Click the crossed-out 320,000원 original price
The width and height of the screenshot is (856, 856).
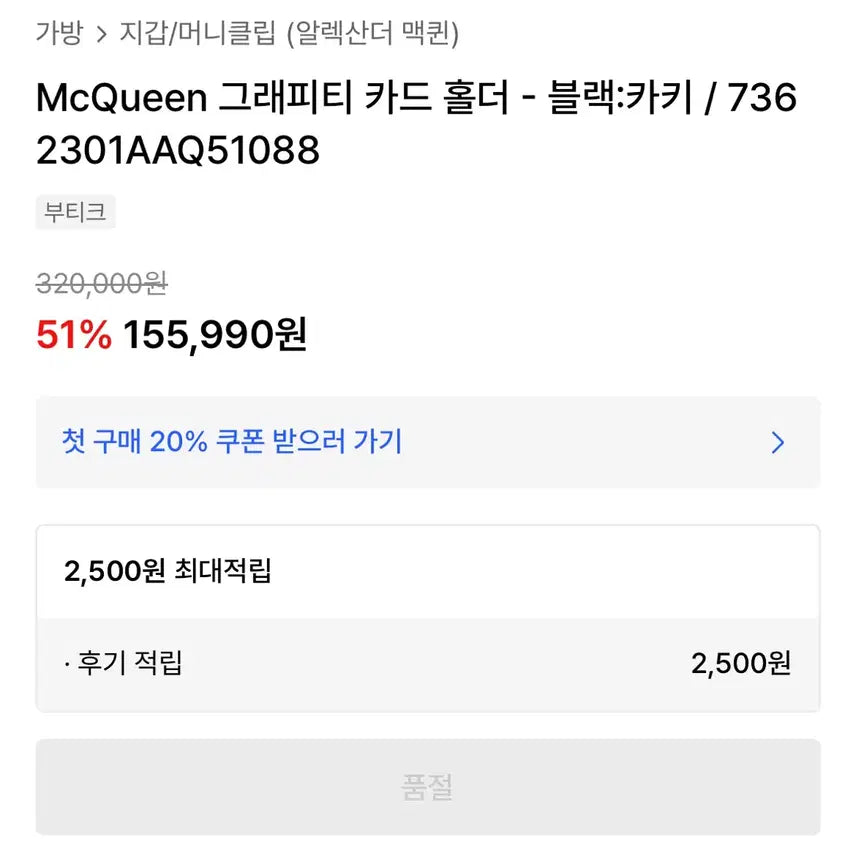(x=101, y=284)
